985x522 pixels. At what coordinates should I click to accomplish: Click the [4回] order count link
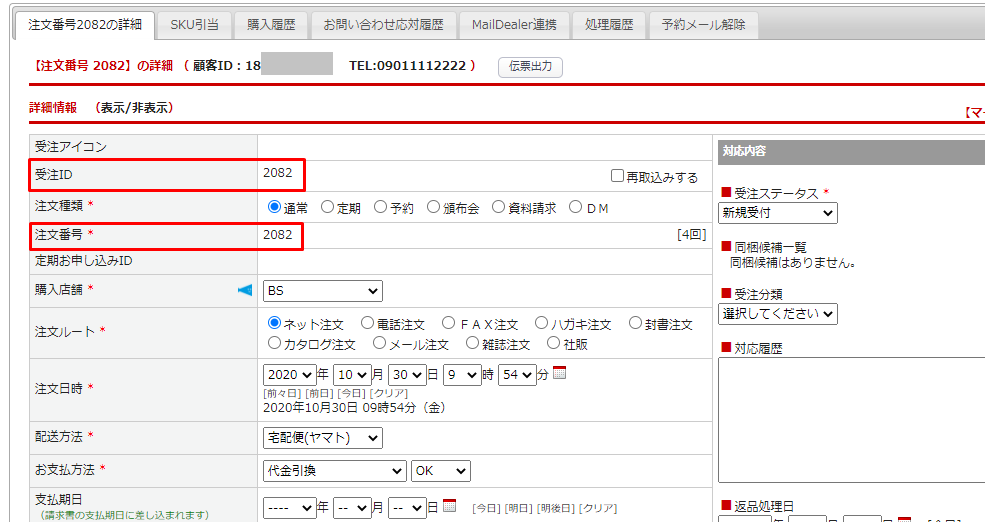pos(692,235)
